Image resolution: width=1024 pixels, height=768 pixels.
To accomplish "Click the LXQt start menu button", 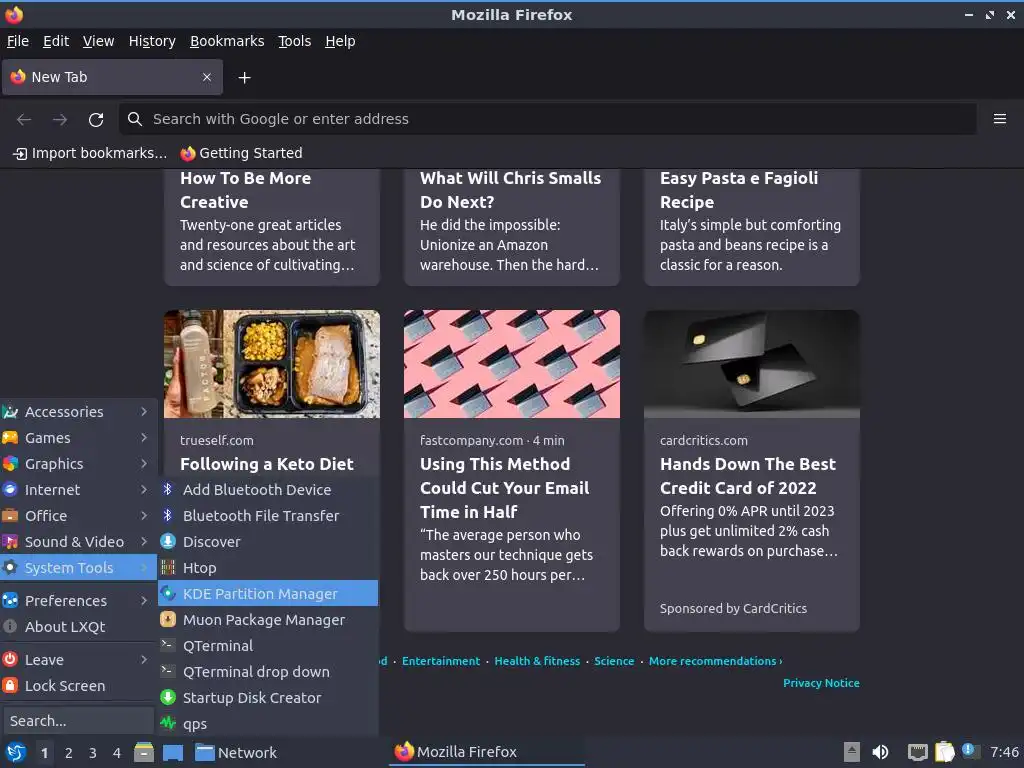I will tap(16, 753).
